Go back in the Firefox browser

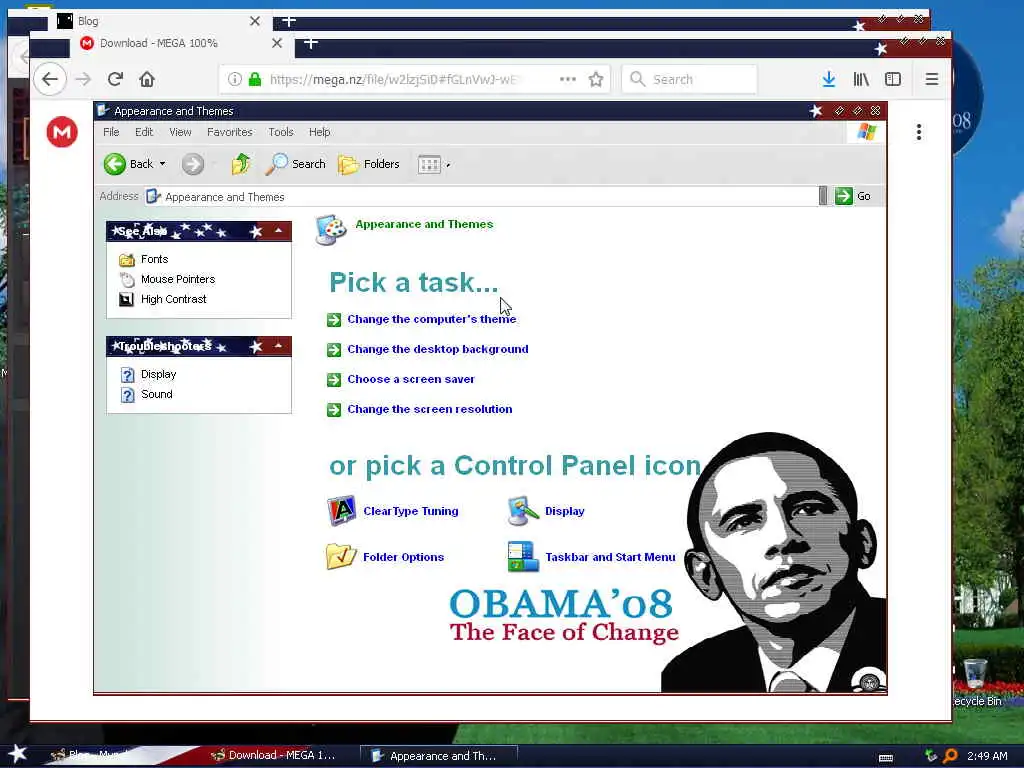[50, 79]
